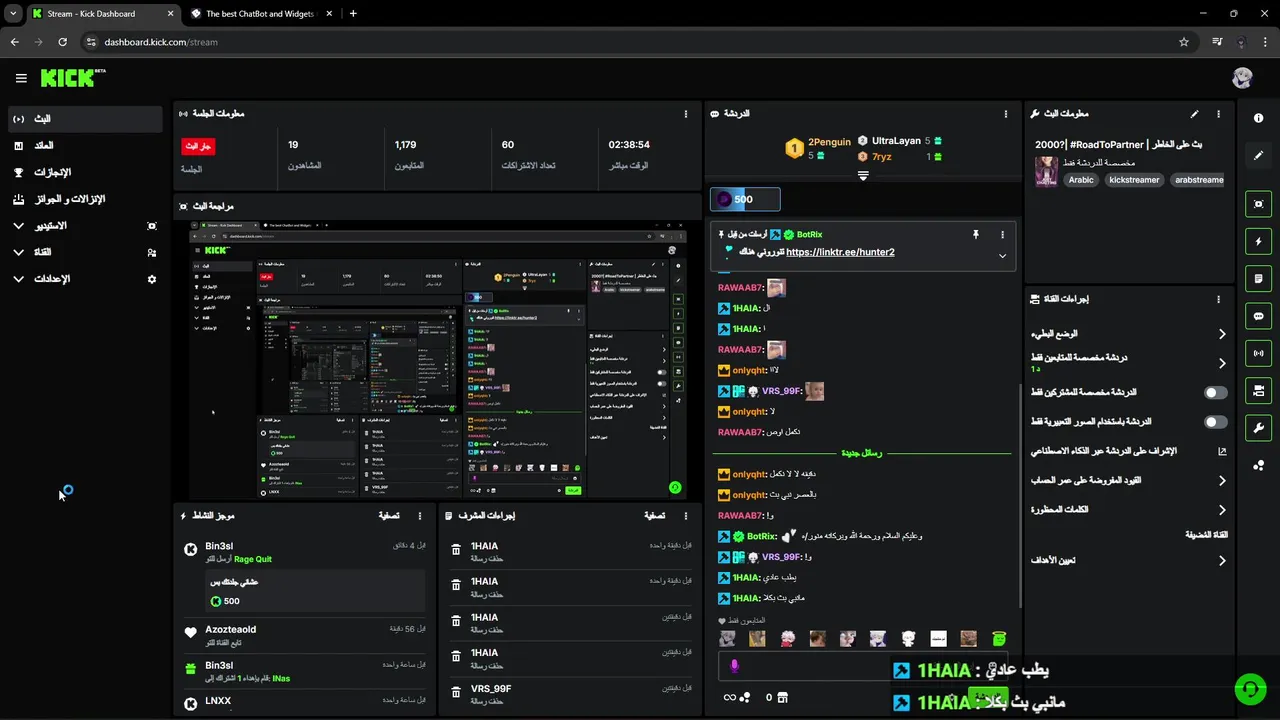Click the pencil icon in the right rail
The width and height of the screenshot is (1280, 720).
[1258, 155]
